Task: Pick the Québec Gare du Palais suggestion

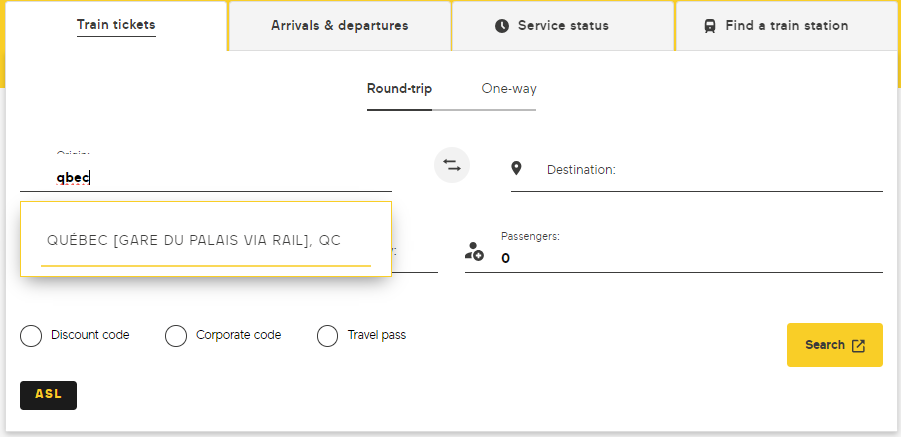Action: click(x=194, y=241)
